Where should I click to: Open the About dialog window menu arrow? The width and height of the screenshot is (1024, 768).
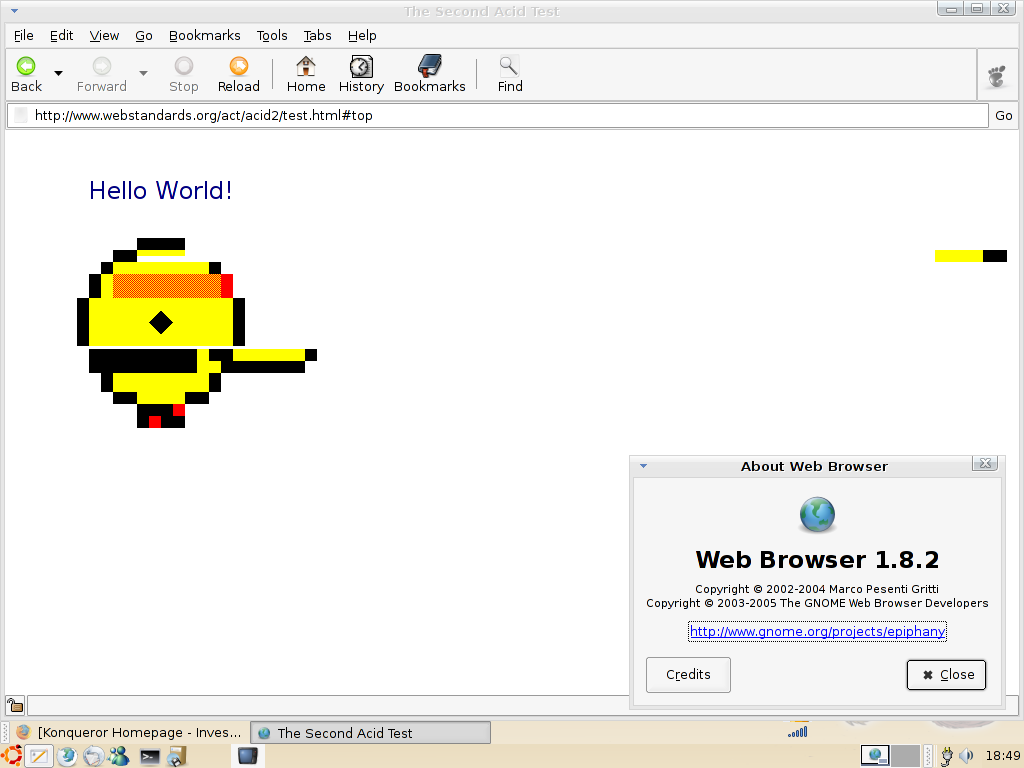(643, 466)
